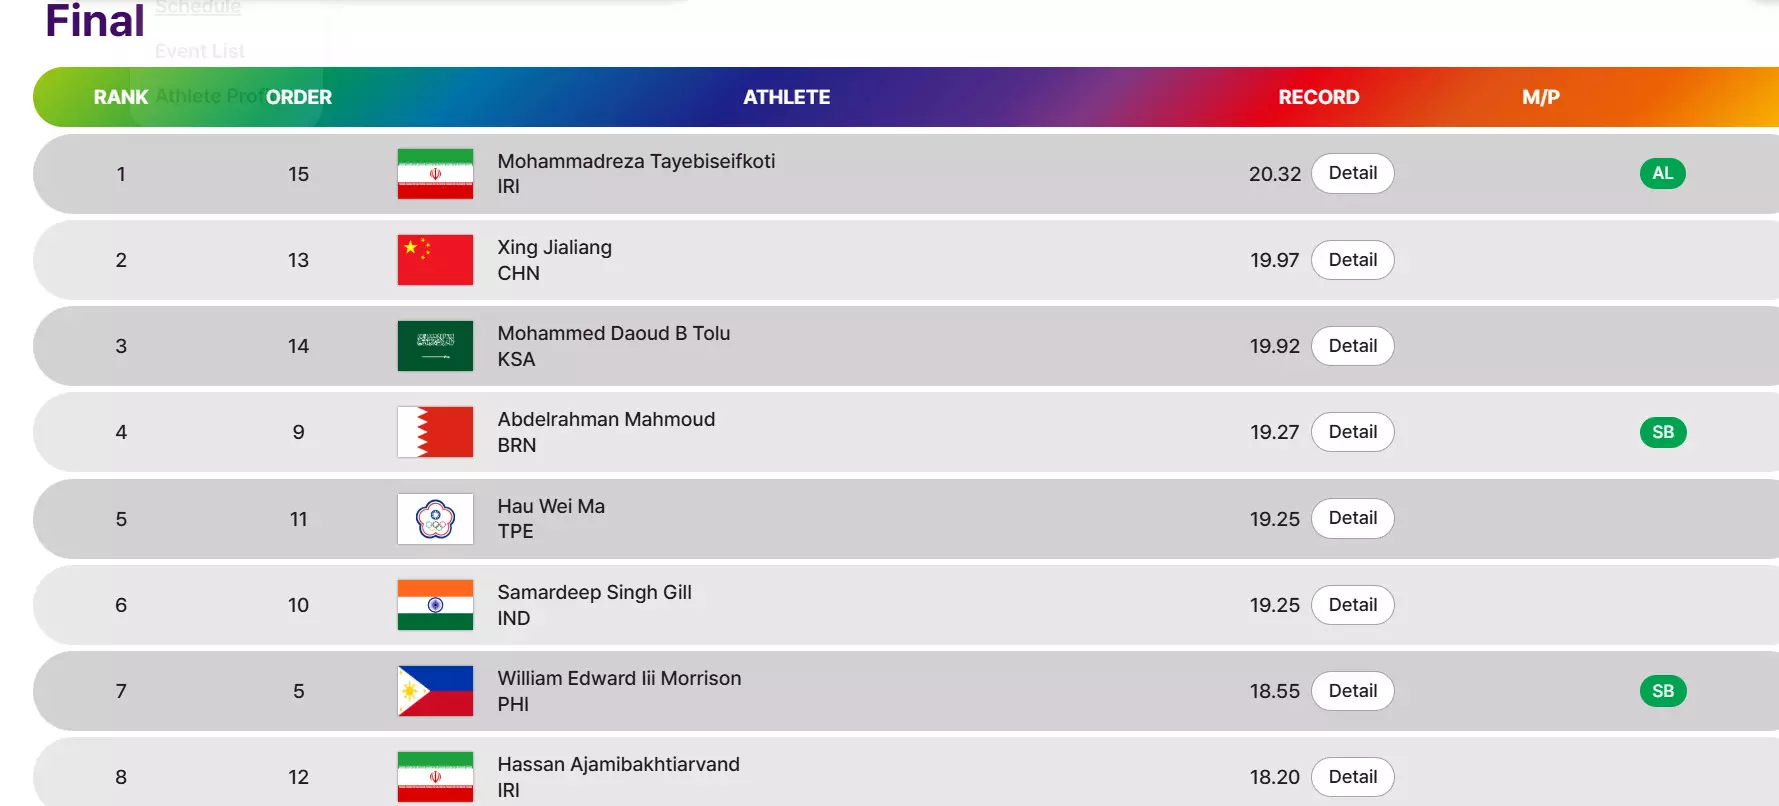Image resolution: width=1779 pixels, height=806 pixels.
Task: Click the Bahrain flag for Abdelrahman Mahmoud
Action: point(435,432)
